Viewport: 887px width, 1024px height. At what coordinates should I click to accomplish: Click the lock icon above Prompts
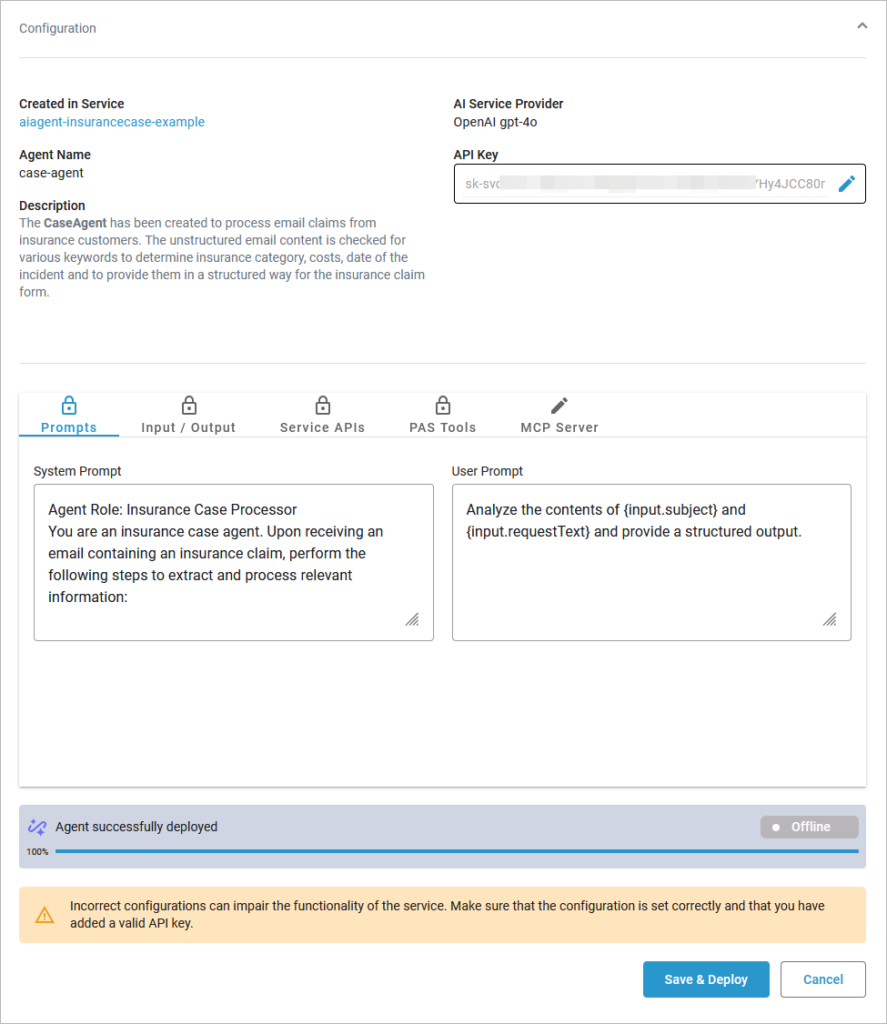tap(69, 405)
